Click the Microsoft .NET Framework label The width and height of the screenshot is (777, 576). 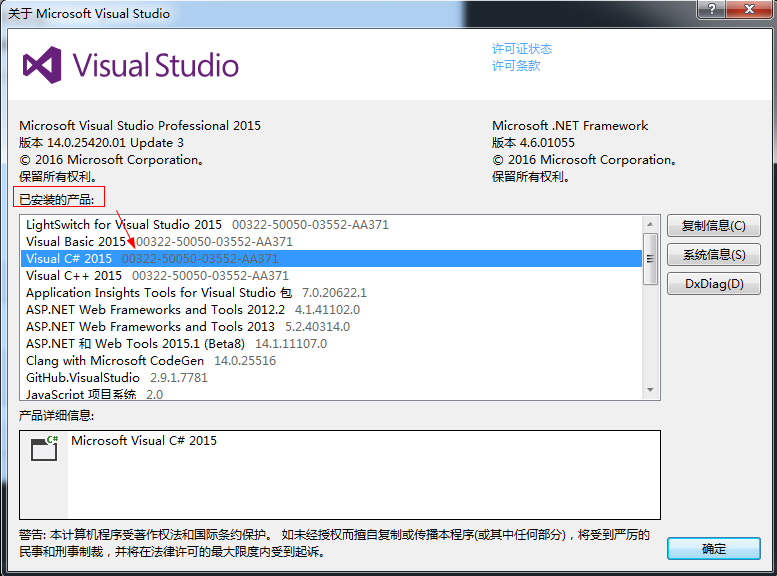click(x=570, y=125)
